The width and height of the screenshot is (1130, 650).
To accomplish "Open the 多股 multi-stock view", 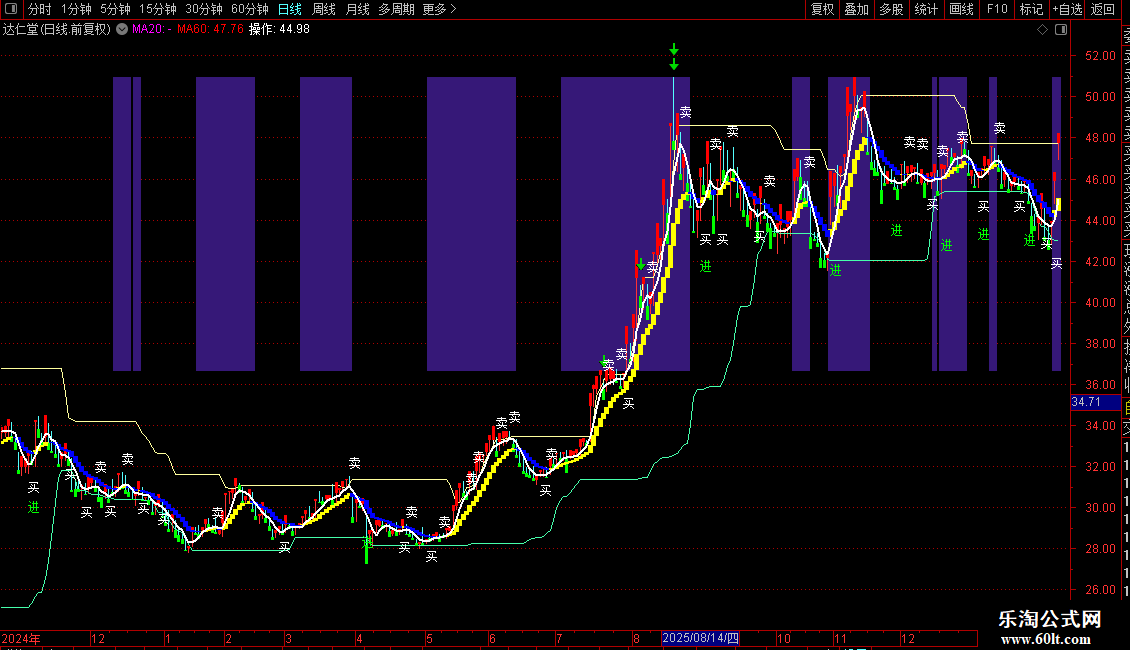I will [x=891, y=9].
